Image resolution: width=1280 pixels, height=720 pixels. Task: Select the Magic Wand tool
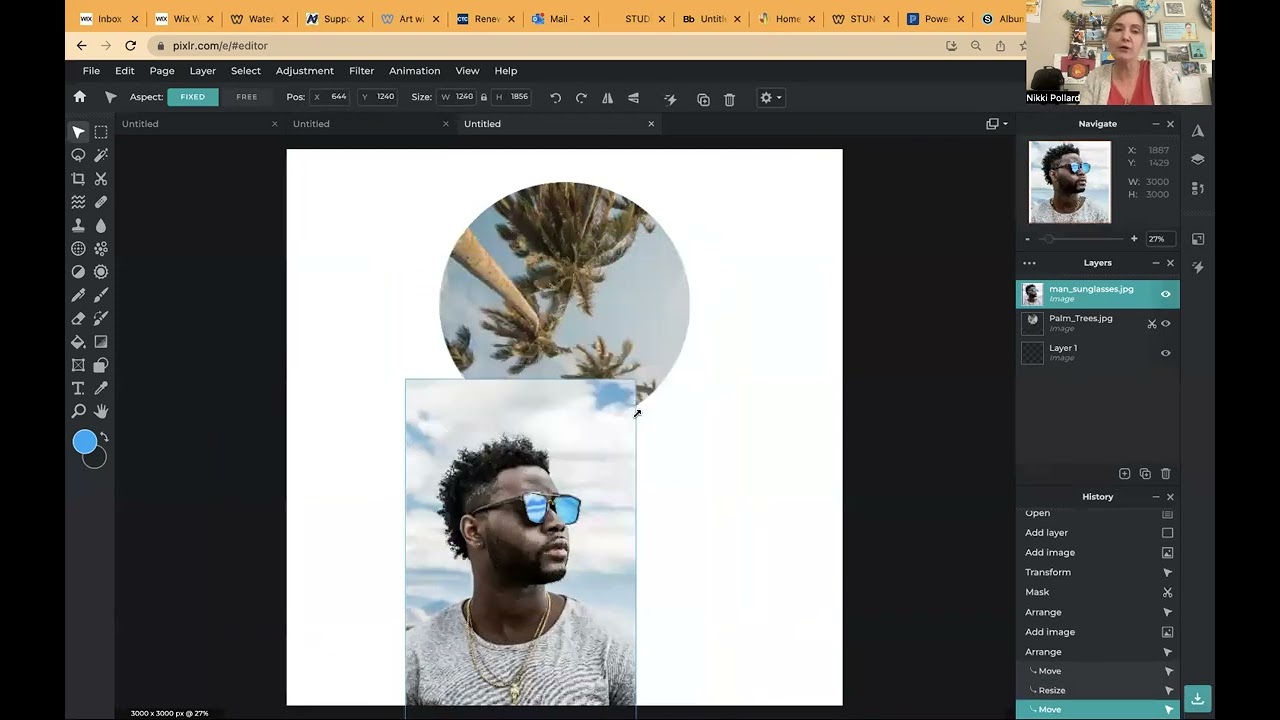click(101, 155)
